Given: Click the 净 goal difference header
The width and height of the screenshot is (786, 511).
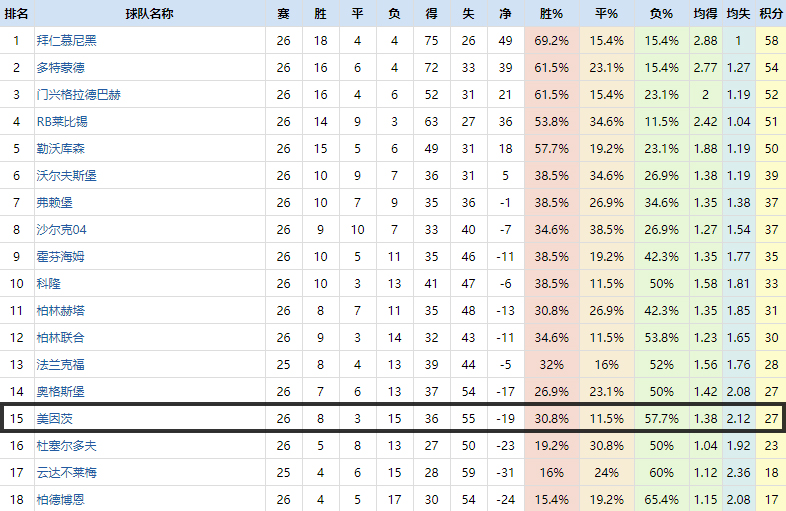Looking at the screenshot, I should [x=504, y=14].
